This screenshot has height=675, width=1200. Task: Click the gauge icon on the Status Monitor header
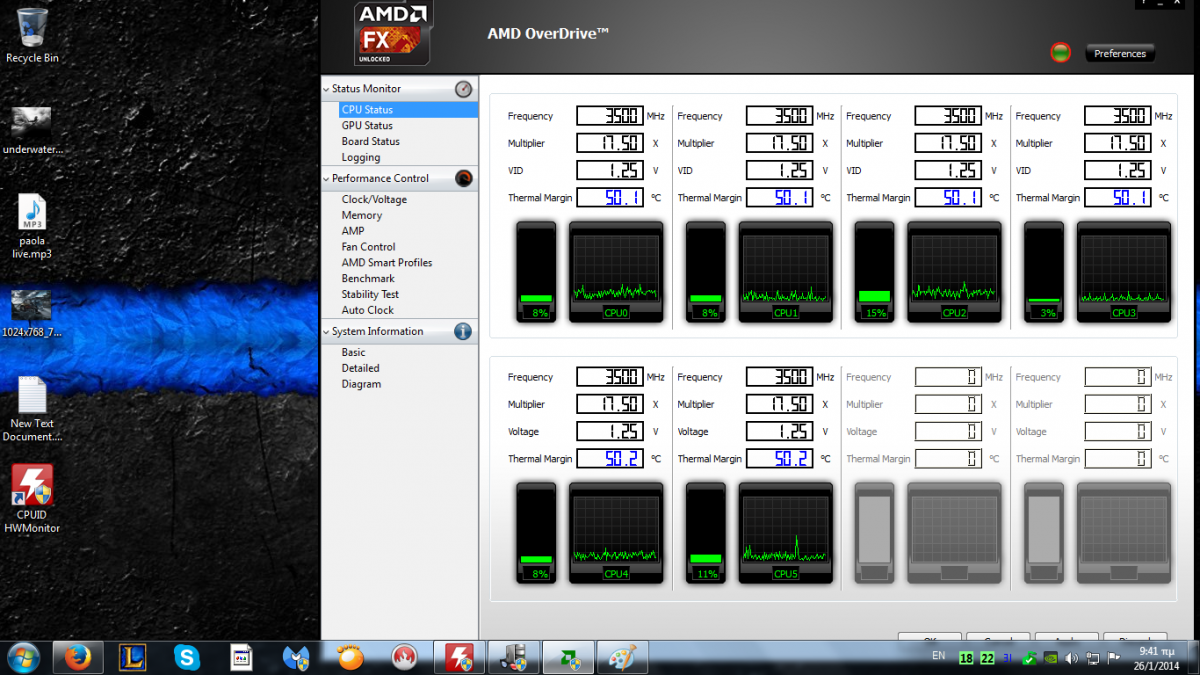(463, 89)
